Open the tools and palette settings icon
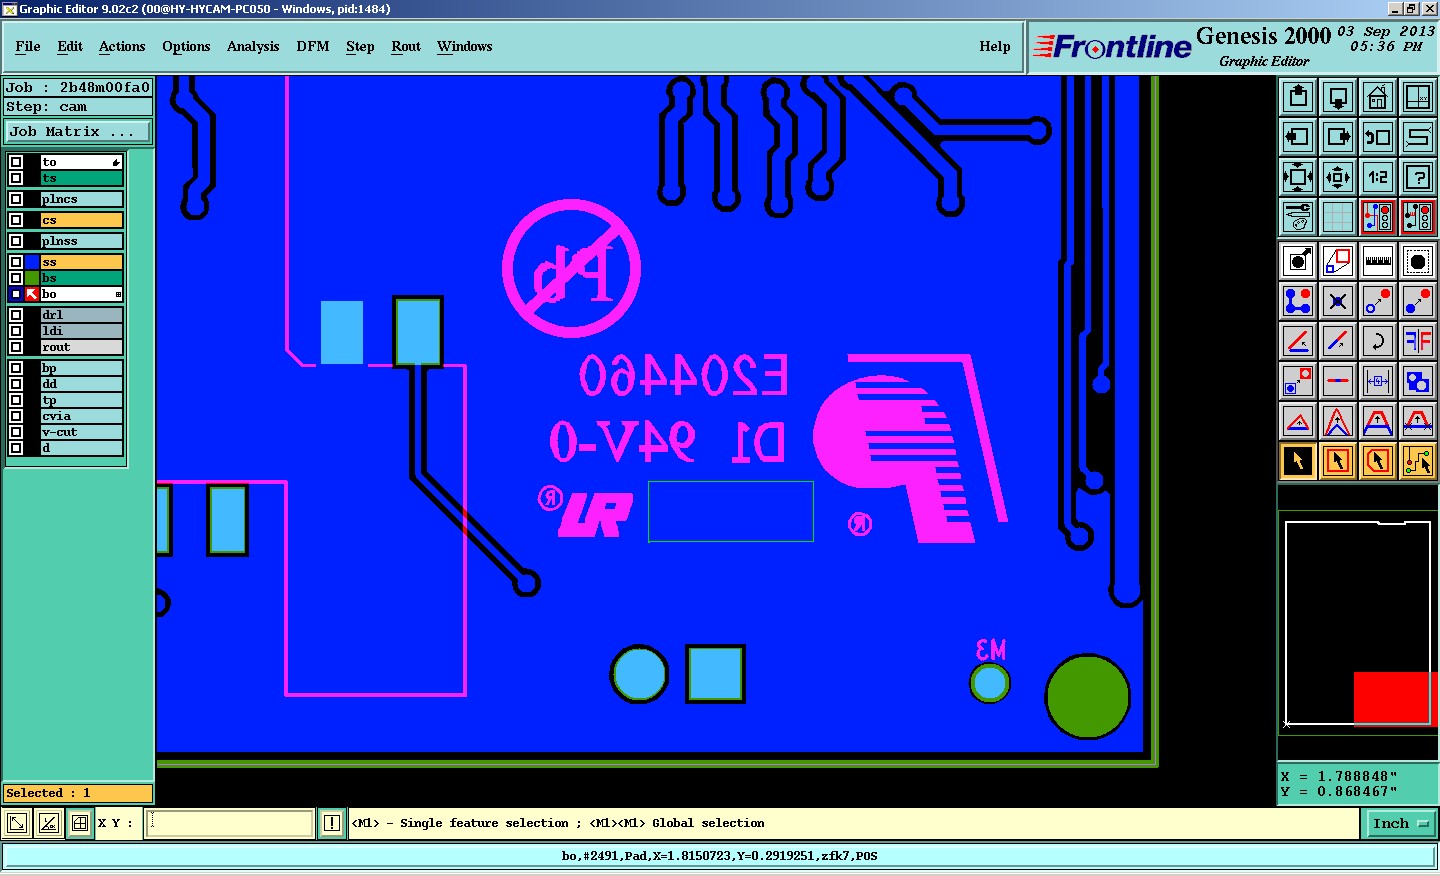The width and height of the screenshot is (1440, 876). [1298, 217]
